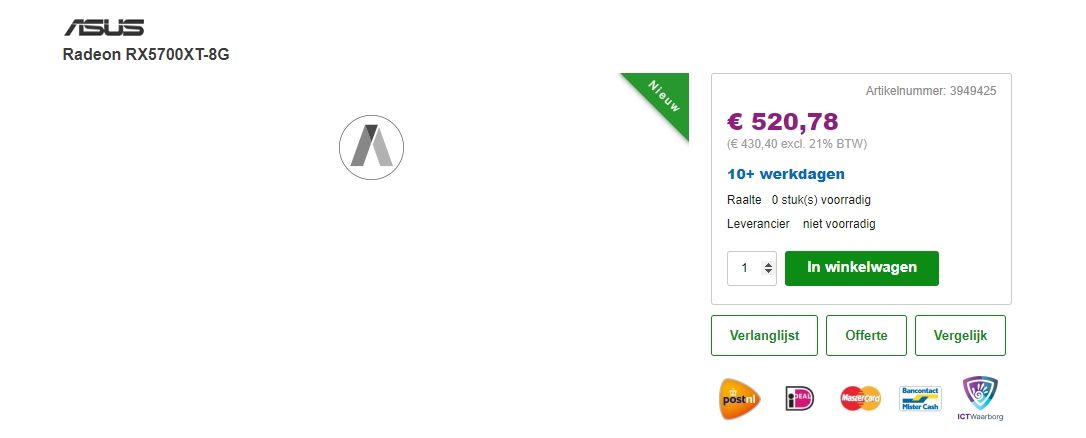Open the ICT Waarborg badge

tap(979, 398)
